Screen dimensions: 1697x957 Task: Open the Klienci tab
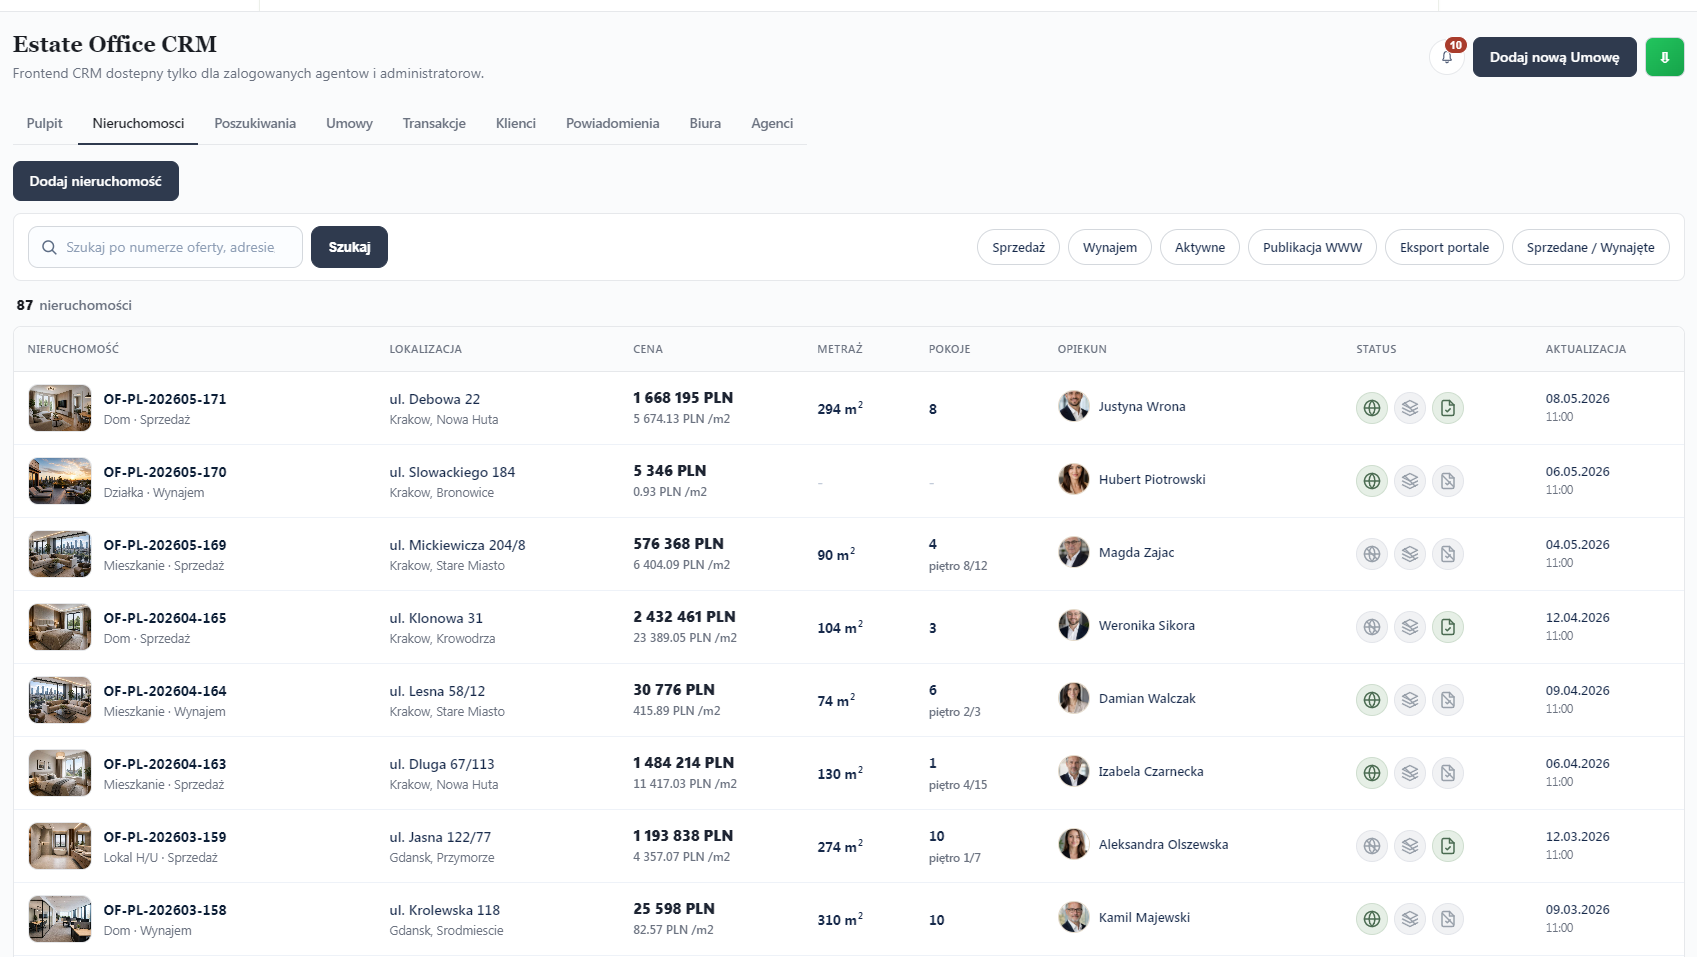516,123
